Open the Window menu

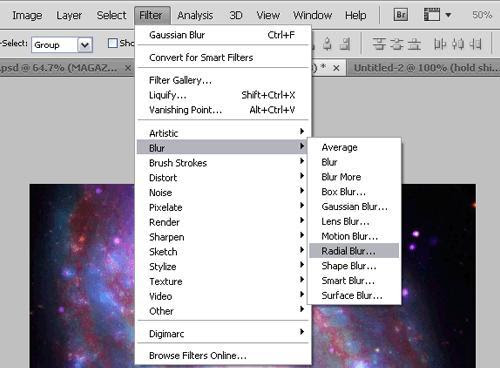pos(312,15)
